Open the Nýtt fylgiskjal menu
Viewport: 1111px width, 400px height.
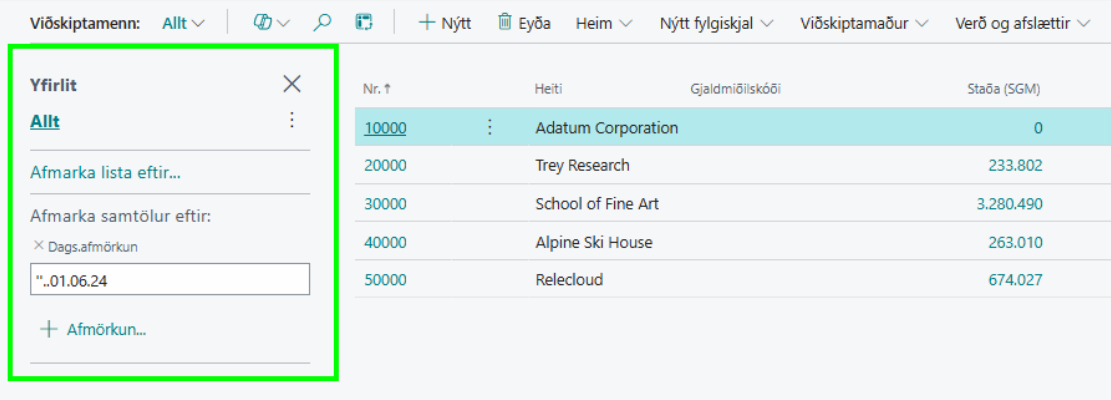[x=717, y=22]
